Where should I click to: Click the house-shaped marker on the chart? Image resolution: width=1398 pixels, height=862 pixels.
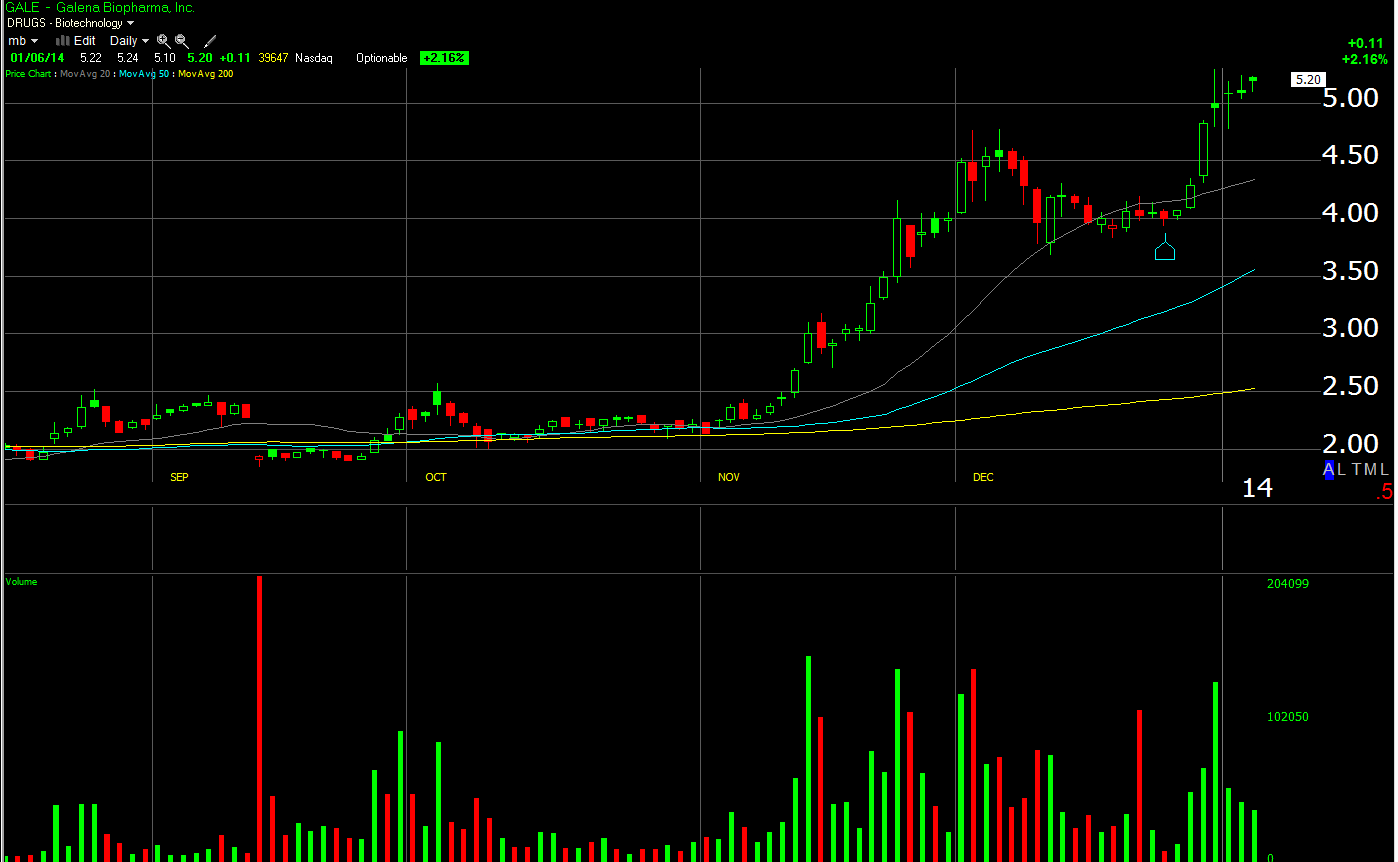[1164, 248]
